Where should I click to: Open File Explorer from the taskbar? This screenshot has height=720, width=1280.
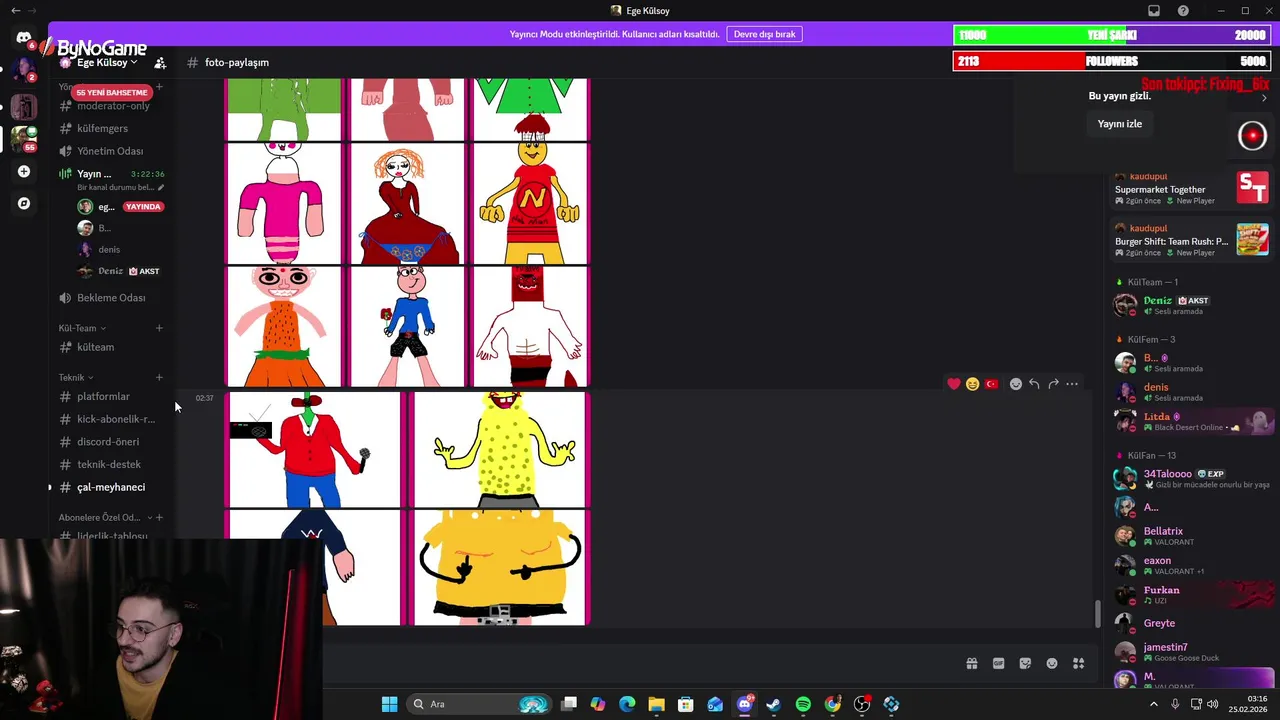[656, 704]
